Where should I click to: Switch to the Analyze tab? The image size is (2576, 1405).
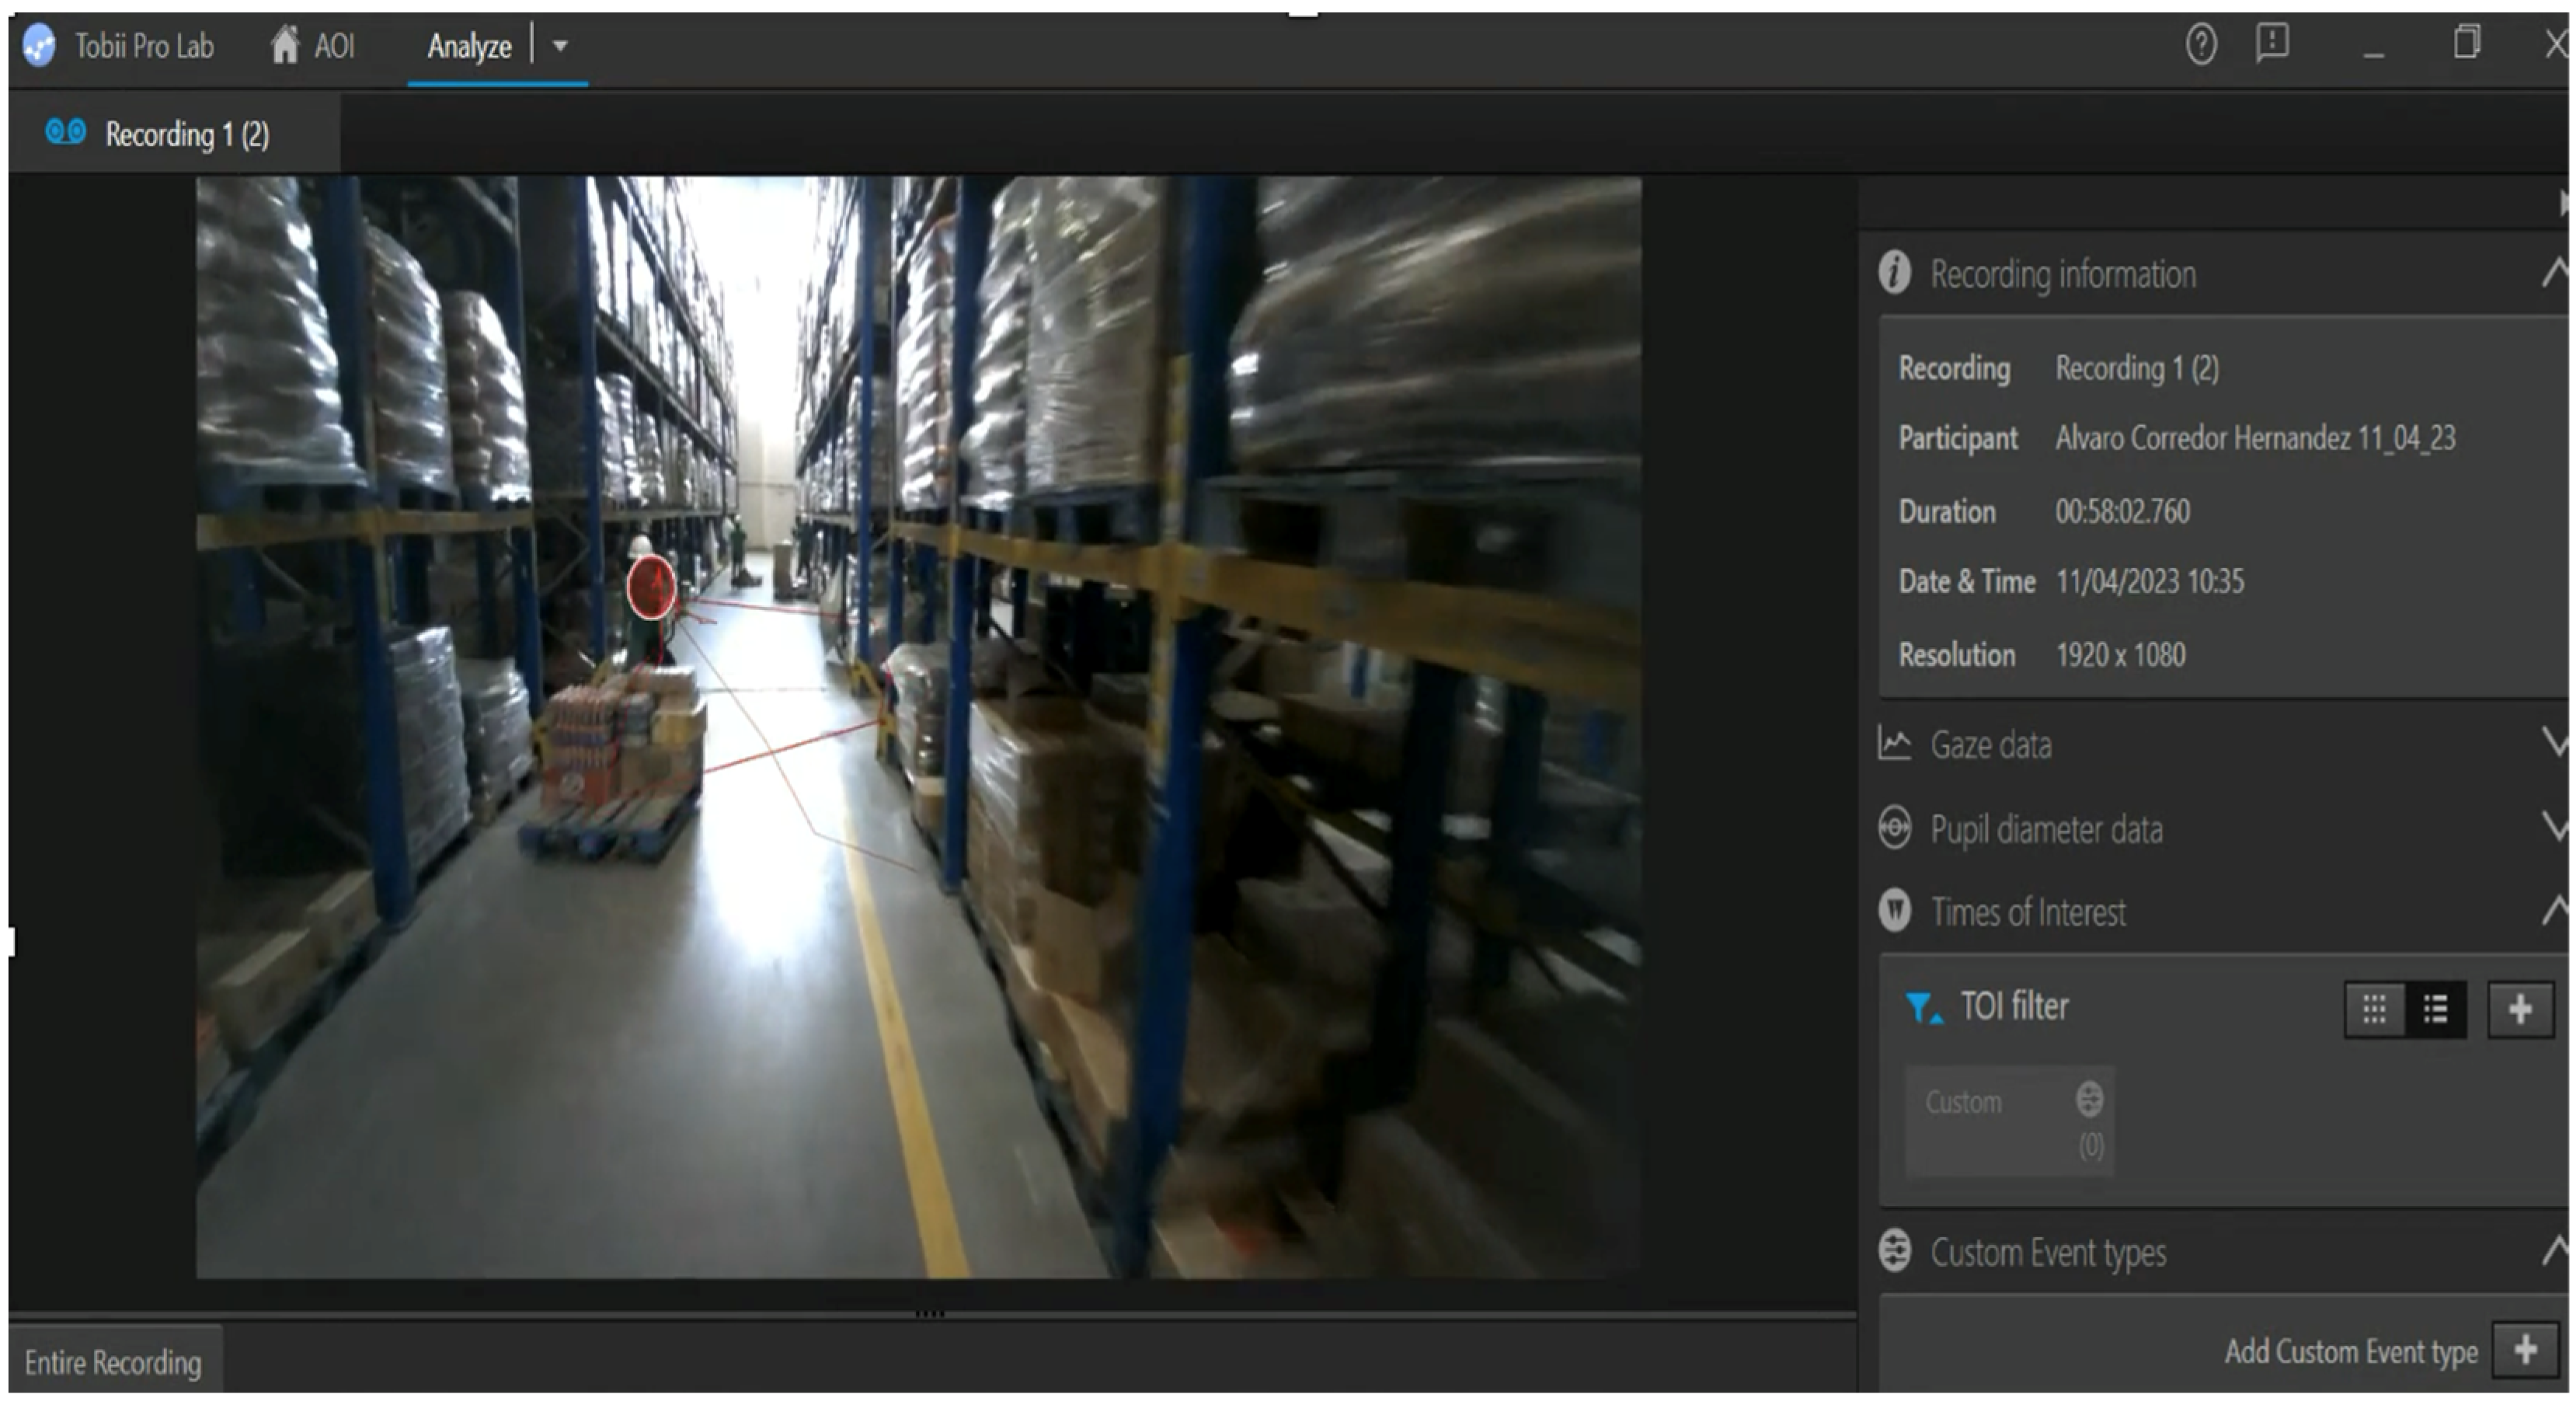[469, 46]
